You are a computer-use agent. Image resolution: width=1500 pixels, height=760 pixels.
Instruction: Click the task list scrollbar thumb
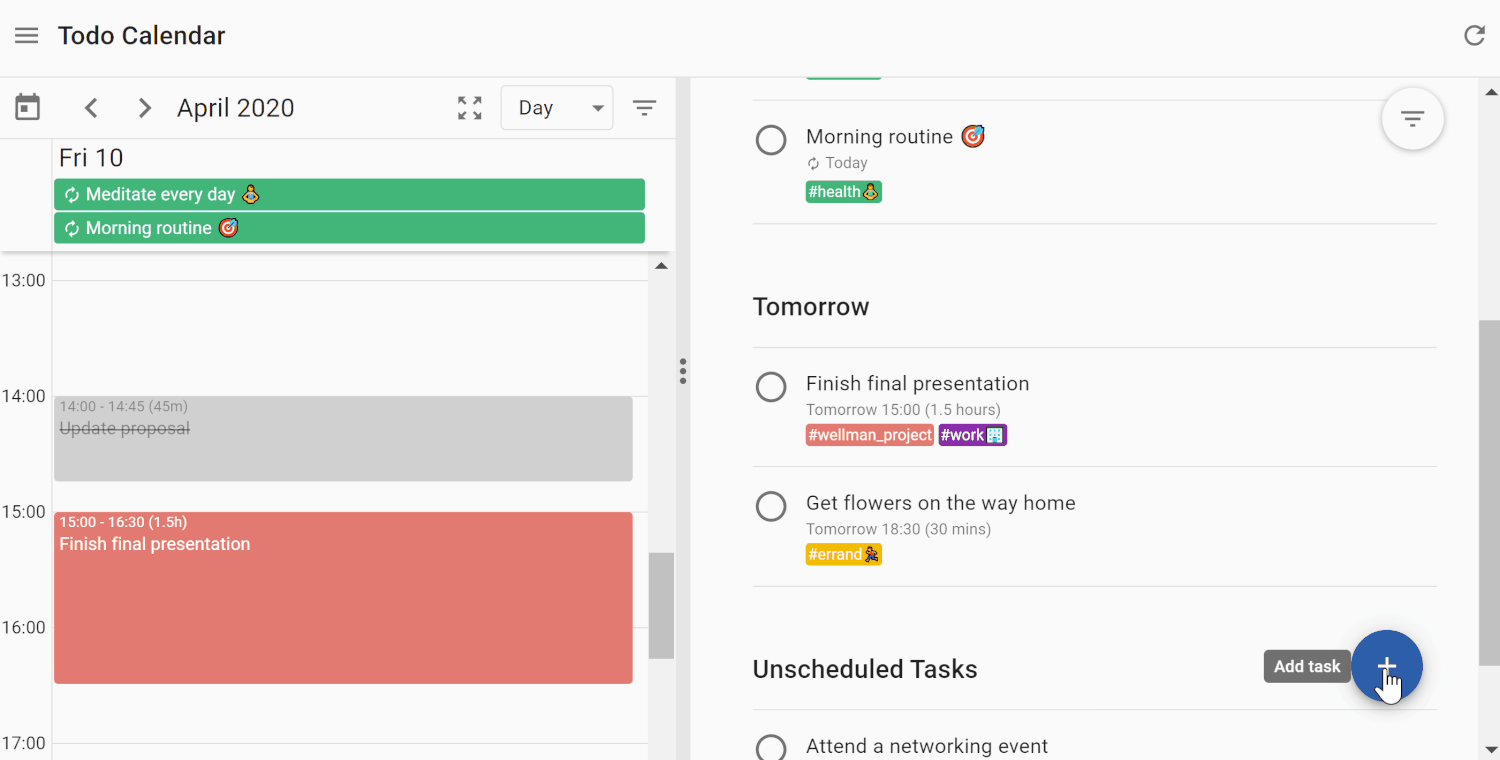pos(1490,493)
